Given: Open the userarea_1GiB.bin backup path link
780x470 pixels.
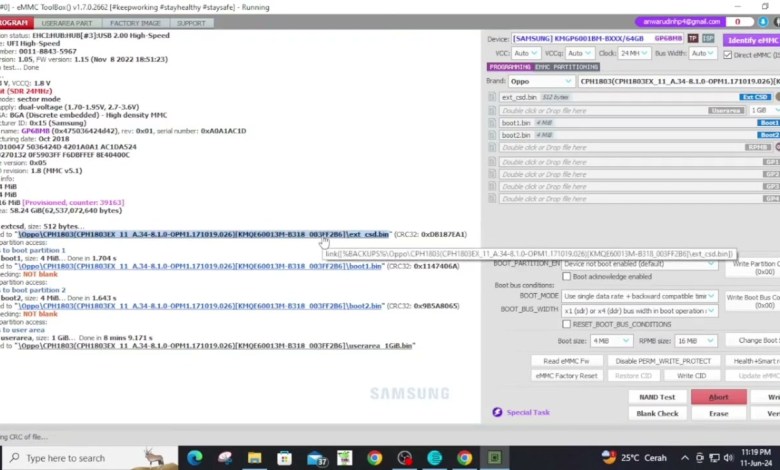Looking at the screenshot, I should pyautogui.click(x=215, y=345).
